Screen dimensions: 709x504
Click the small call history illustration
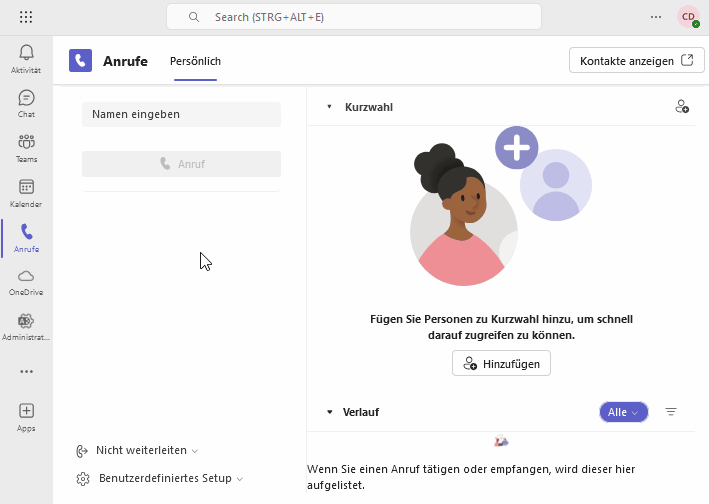click(501, 441)
